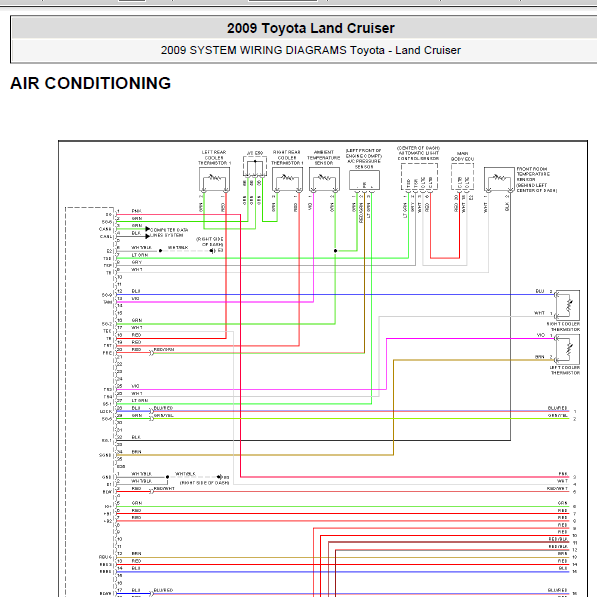Screen dimensions: 597x597
Task: Click the wire junction dot below Ambient Temperature Sensor
Action: pyautogui.click(x=335, y=251)
